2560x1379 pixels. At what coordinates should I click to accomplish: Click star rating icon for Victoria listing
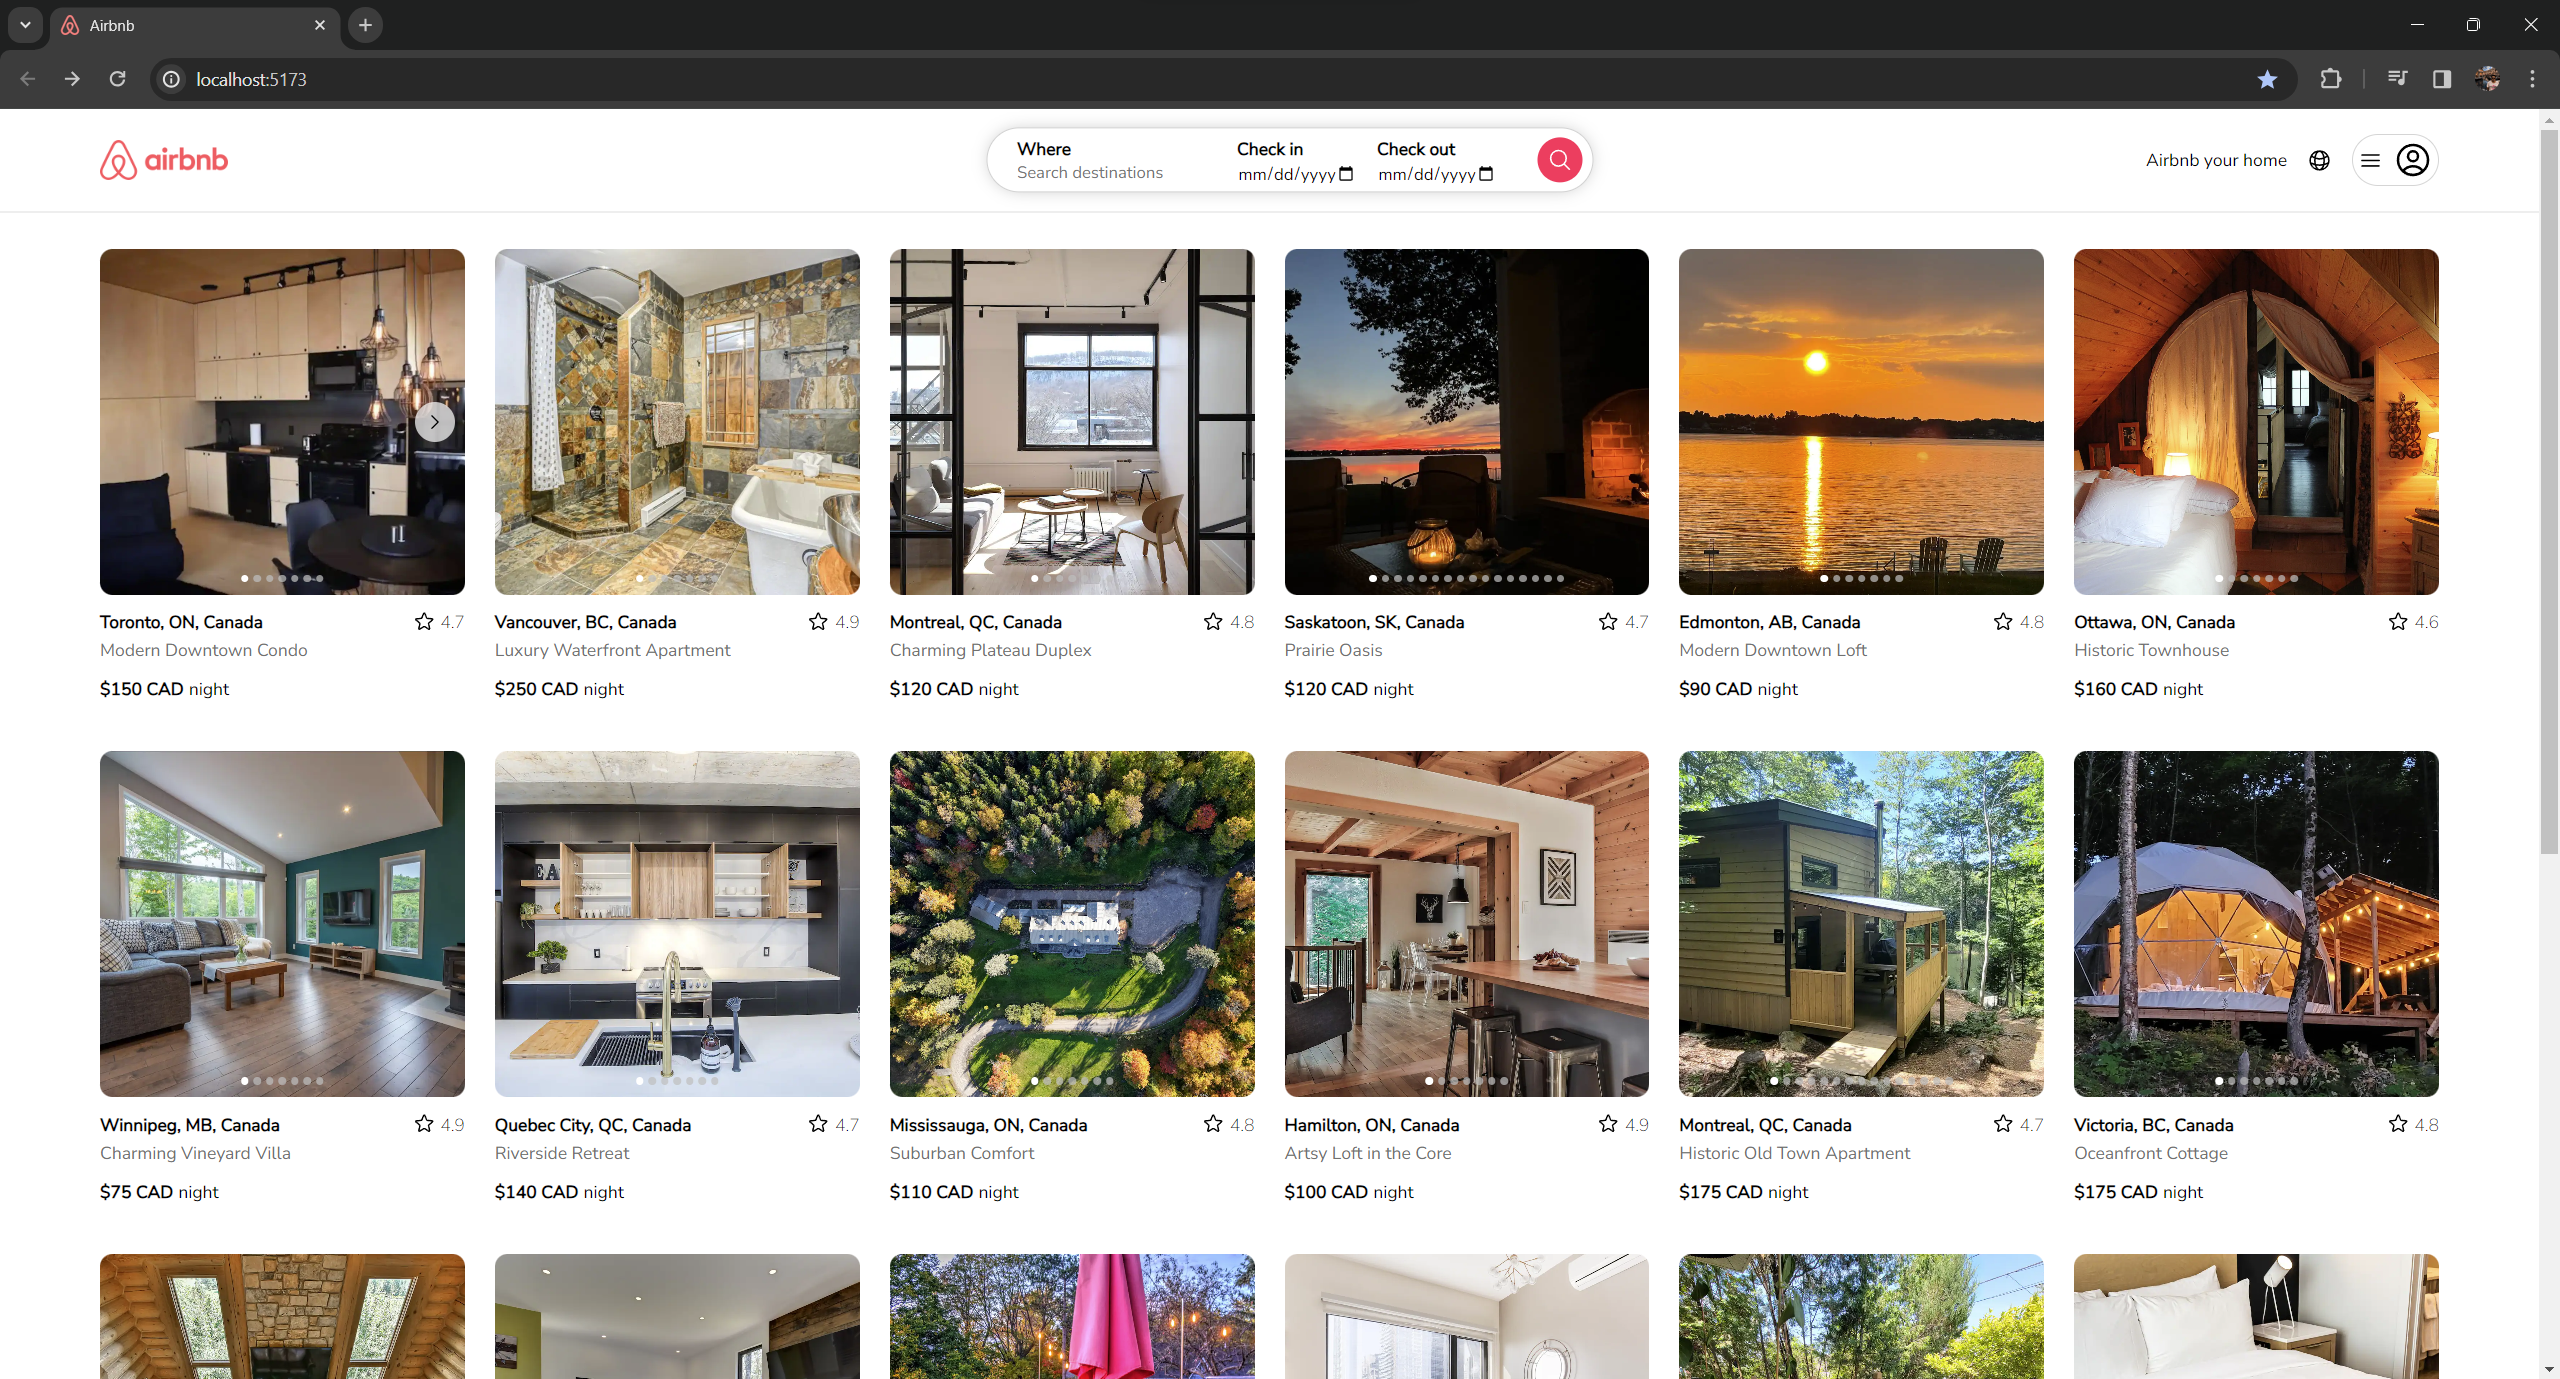[2398, 1124]
